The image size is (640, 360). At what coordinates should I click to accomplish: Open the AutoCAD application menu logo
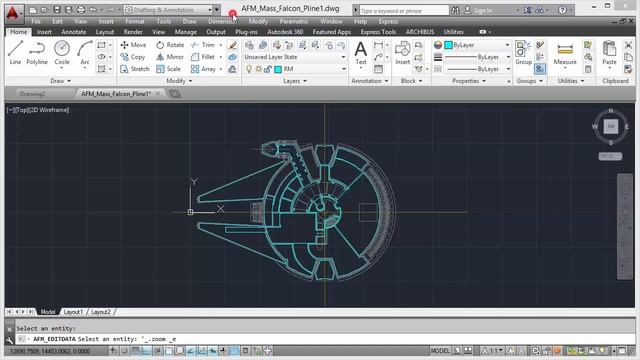[x=13, y=13]
